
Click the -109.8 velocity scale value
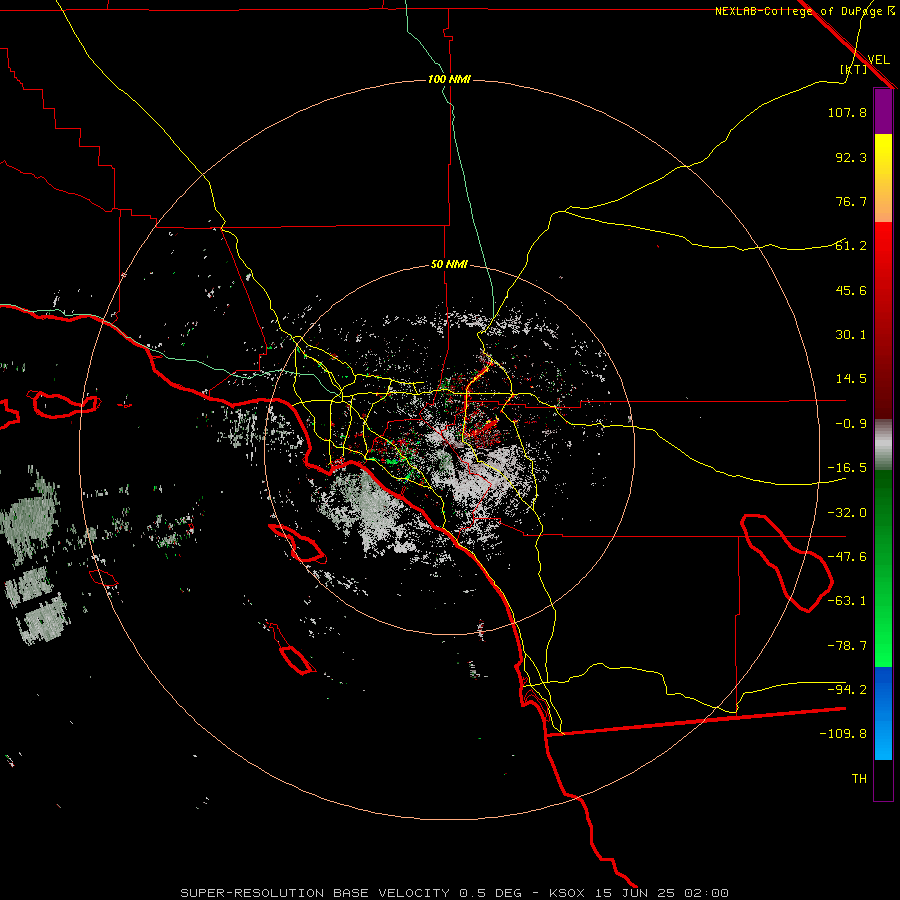click(x=843, y=734)
